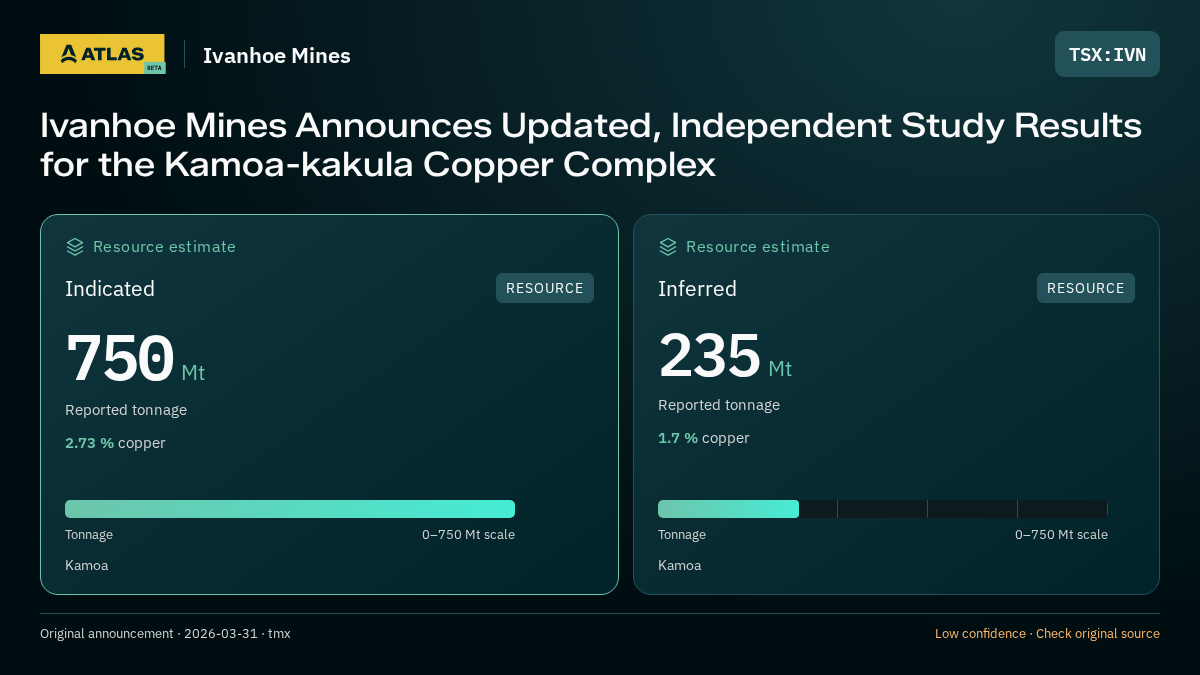Click the ATLAS beta logo
Screen dimensions: 1200x675
(x=102, y=54)
